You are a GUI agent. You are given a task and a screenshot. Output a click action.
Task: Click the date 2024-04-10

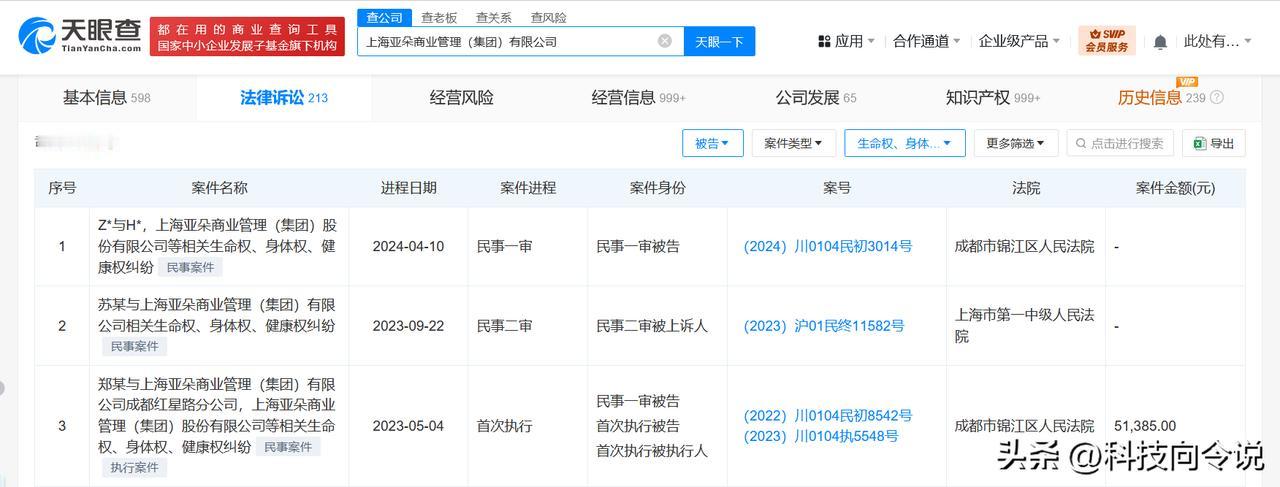pos(408,246)
